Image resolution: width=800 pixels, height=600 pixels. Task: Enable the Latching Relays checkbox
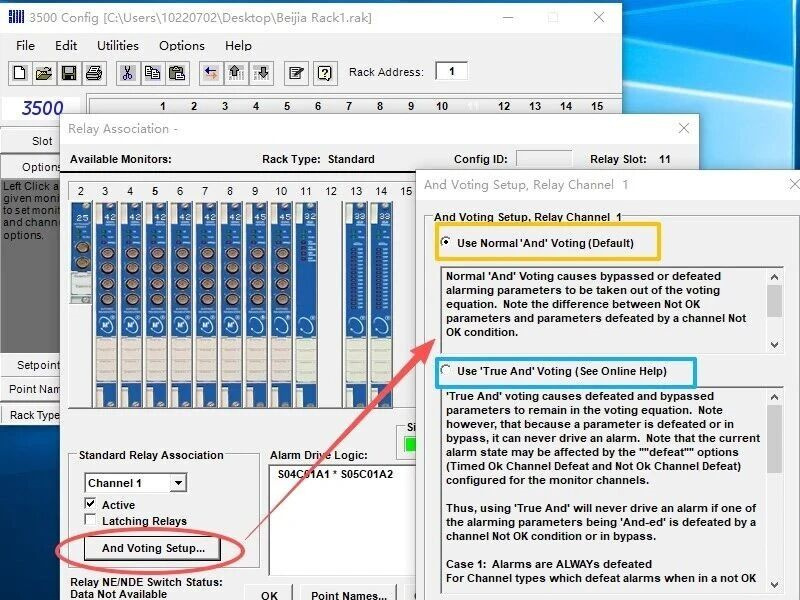pyautogui.click(x=91, y=521)
